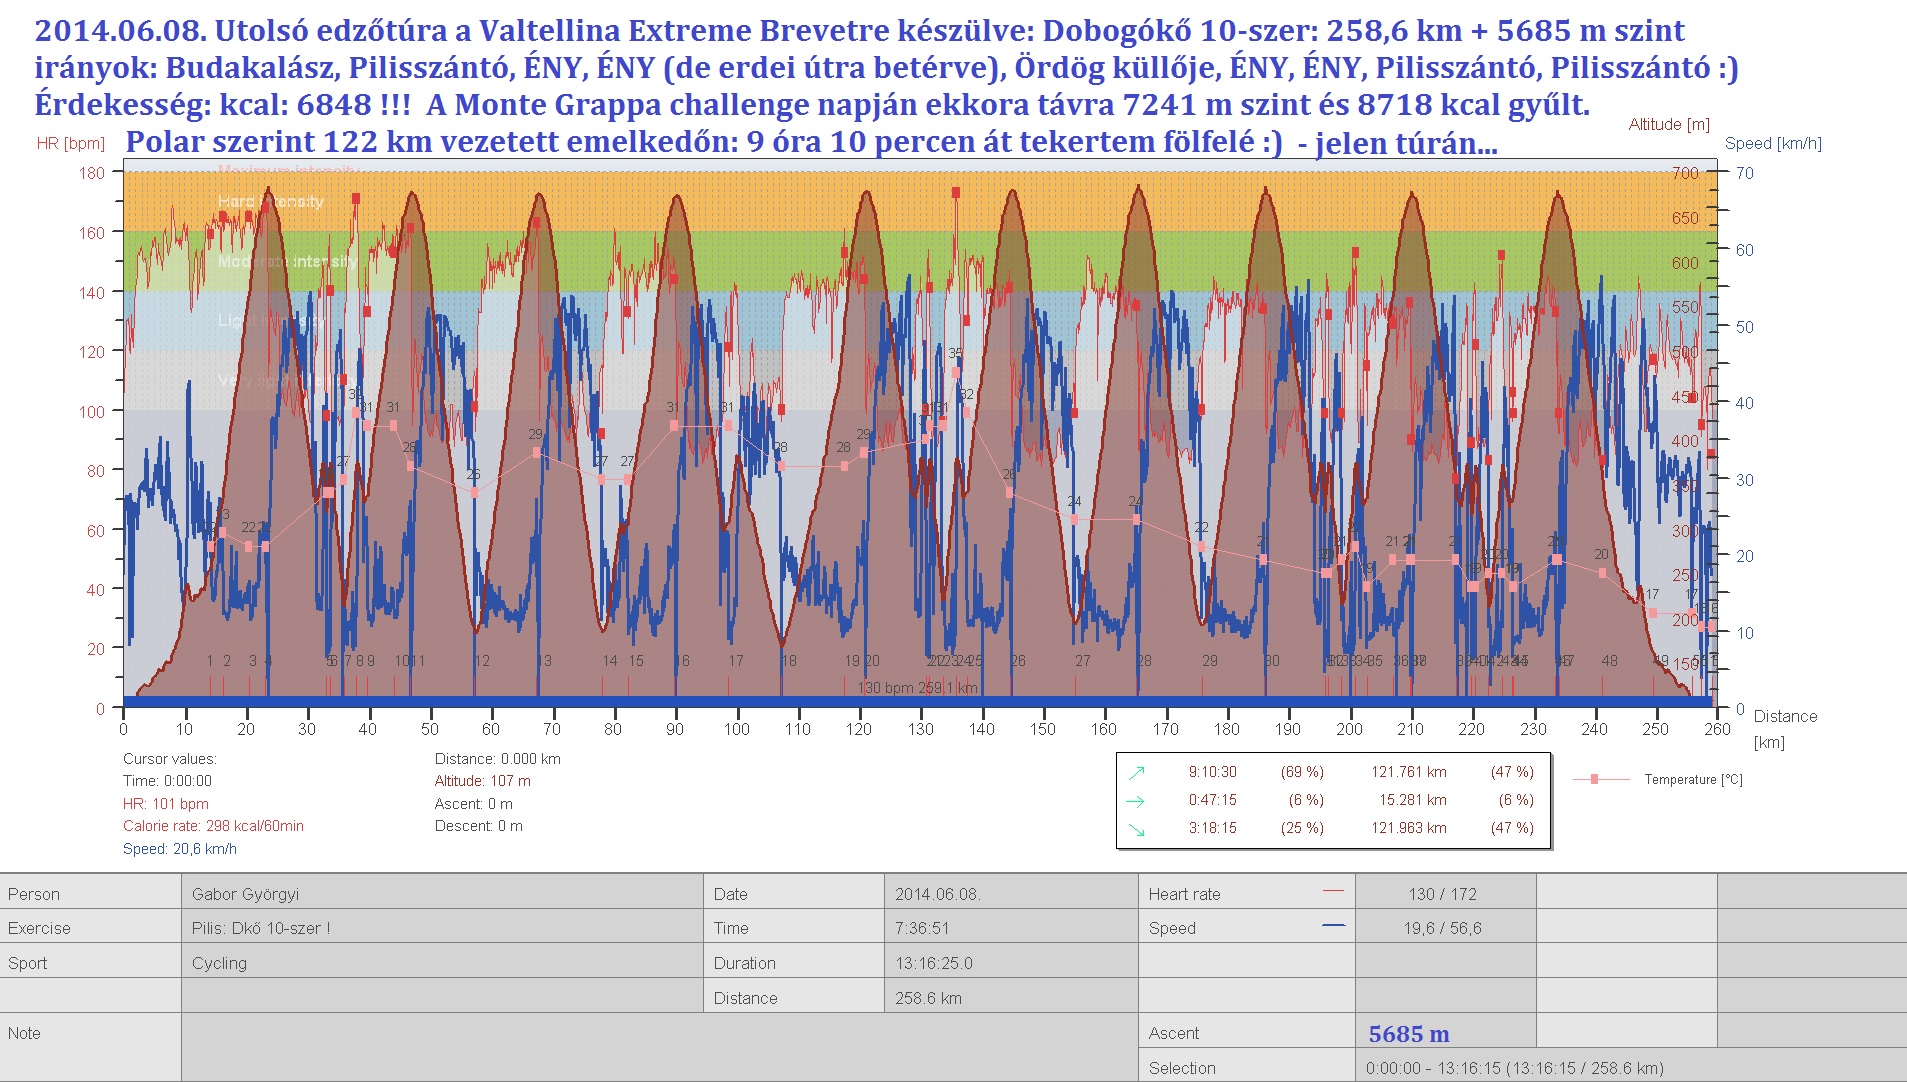1907x1082 pixels.
Task: Click the '130 bpm 259,1 km' chart marker label
Action: coord(917,688)
